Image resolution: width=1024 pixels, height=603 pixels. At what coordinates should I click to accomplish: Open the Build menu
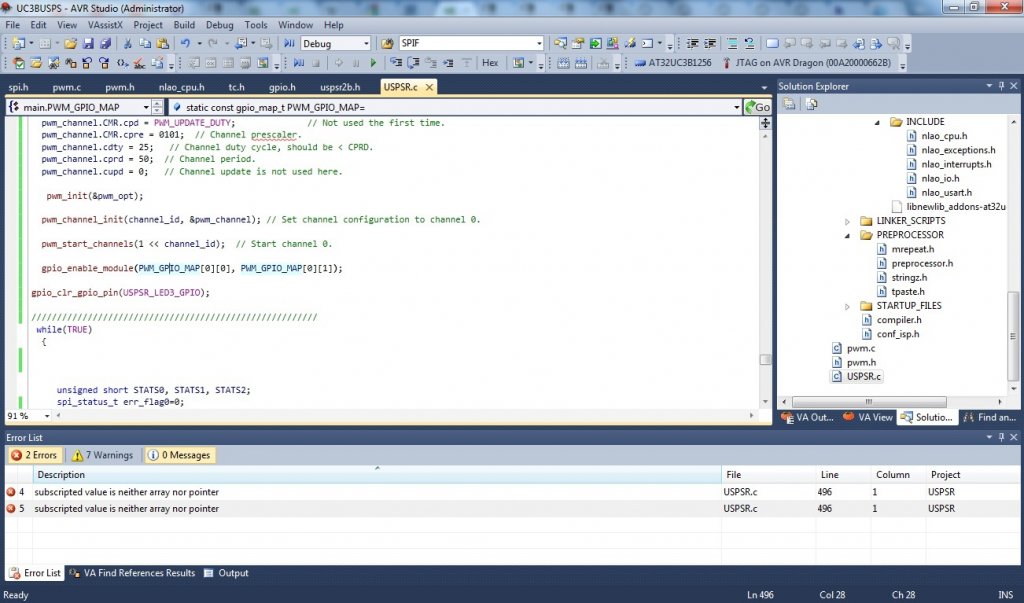point(184,25)
